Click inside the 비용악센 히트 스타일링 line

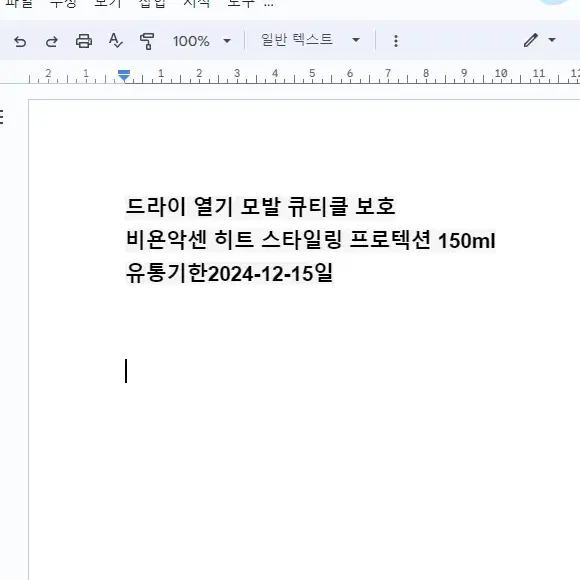pos(310,240)
